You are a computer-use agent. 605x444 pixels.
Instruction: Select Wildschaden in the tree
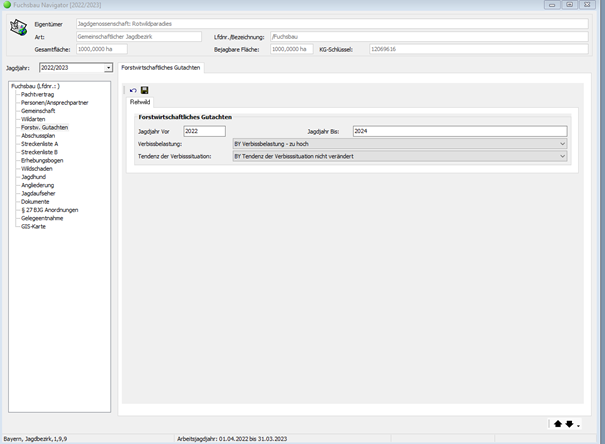coord(37,168)
